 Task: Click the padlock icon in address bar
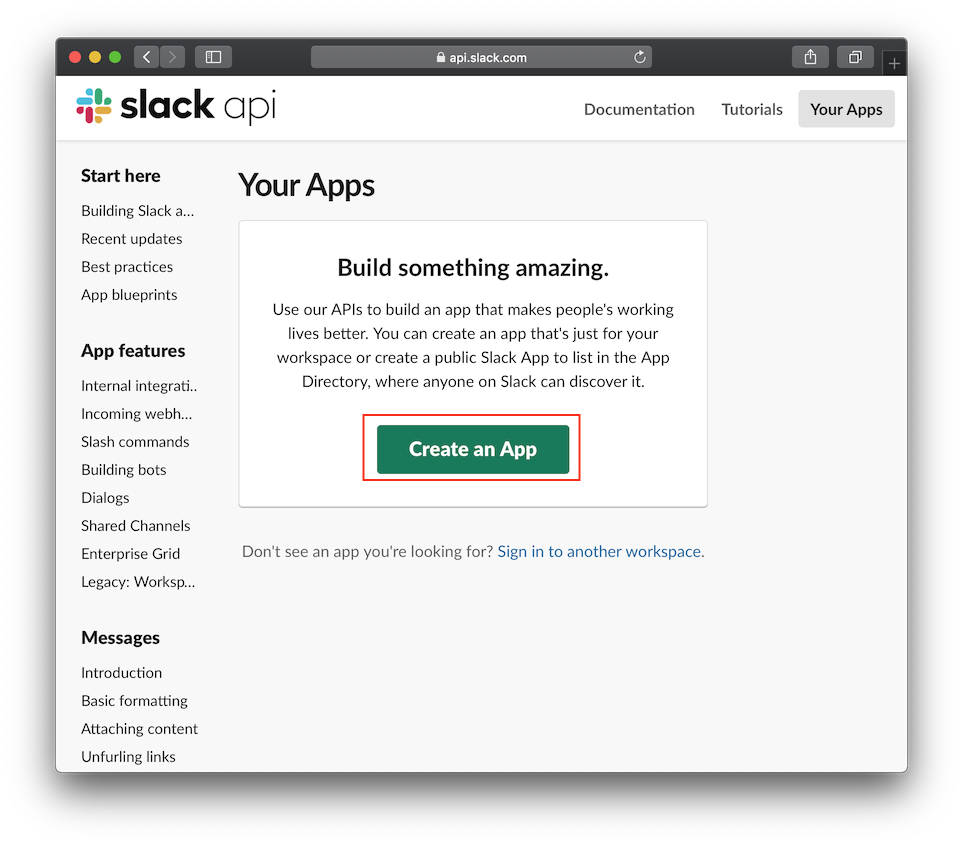click(440, 57)
